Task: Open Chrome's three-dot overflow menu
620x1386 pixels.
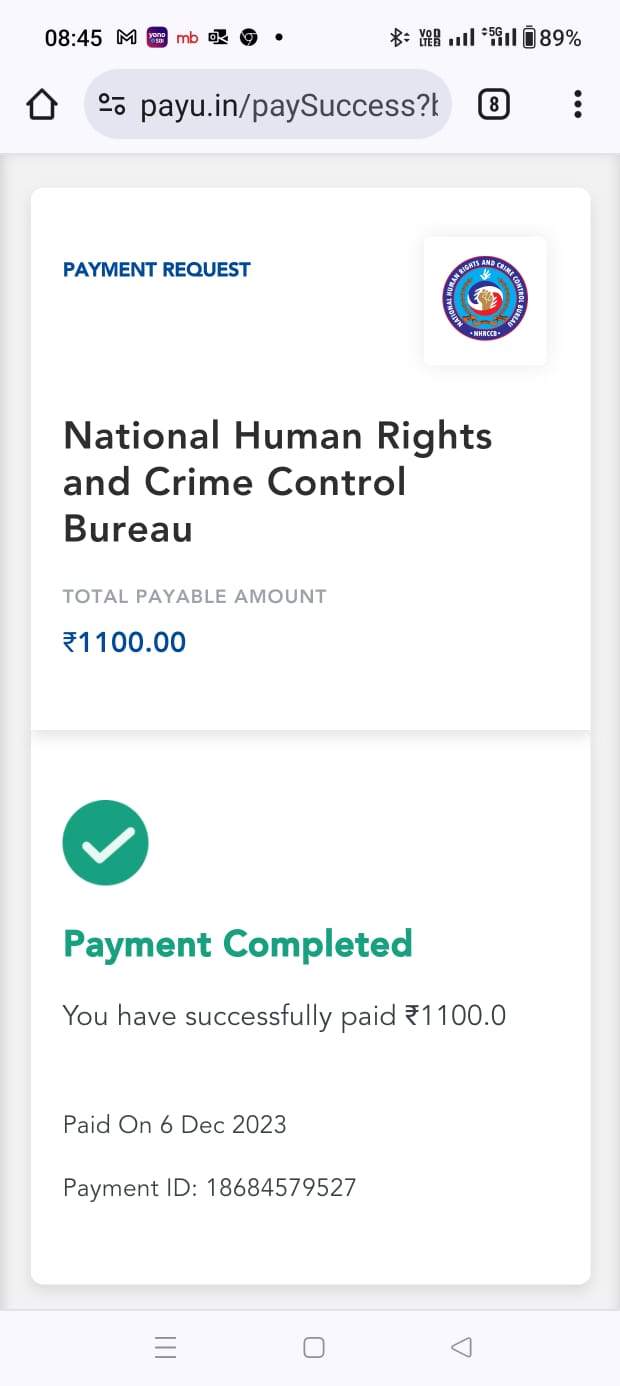Action: point(577,104)
